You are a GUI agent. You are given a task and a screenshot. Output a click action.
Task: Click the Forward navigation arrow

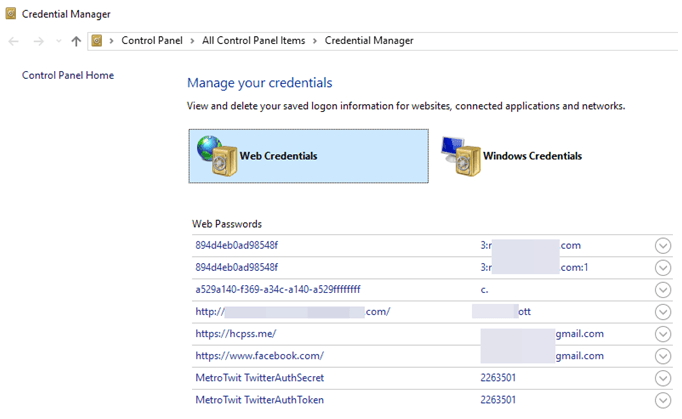click(39, 41)
